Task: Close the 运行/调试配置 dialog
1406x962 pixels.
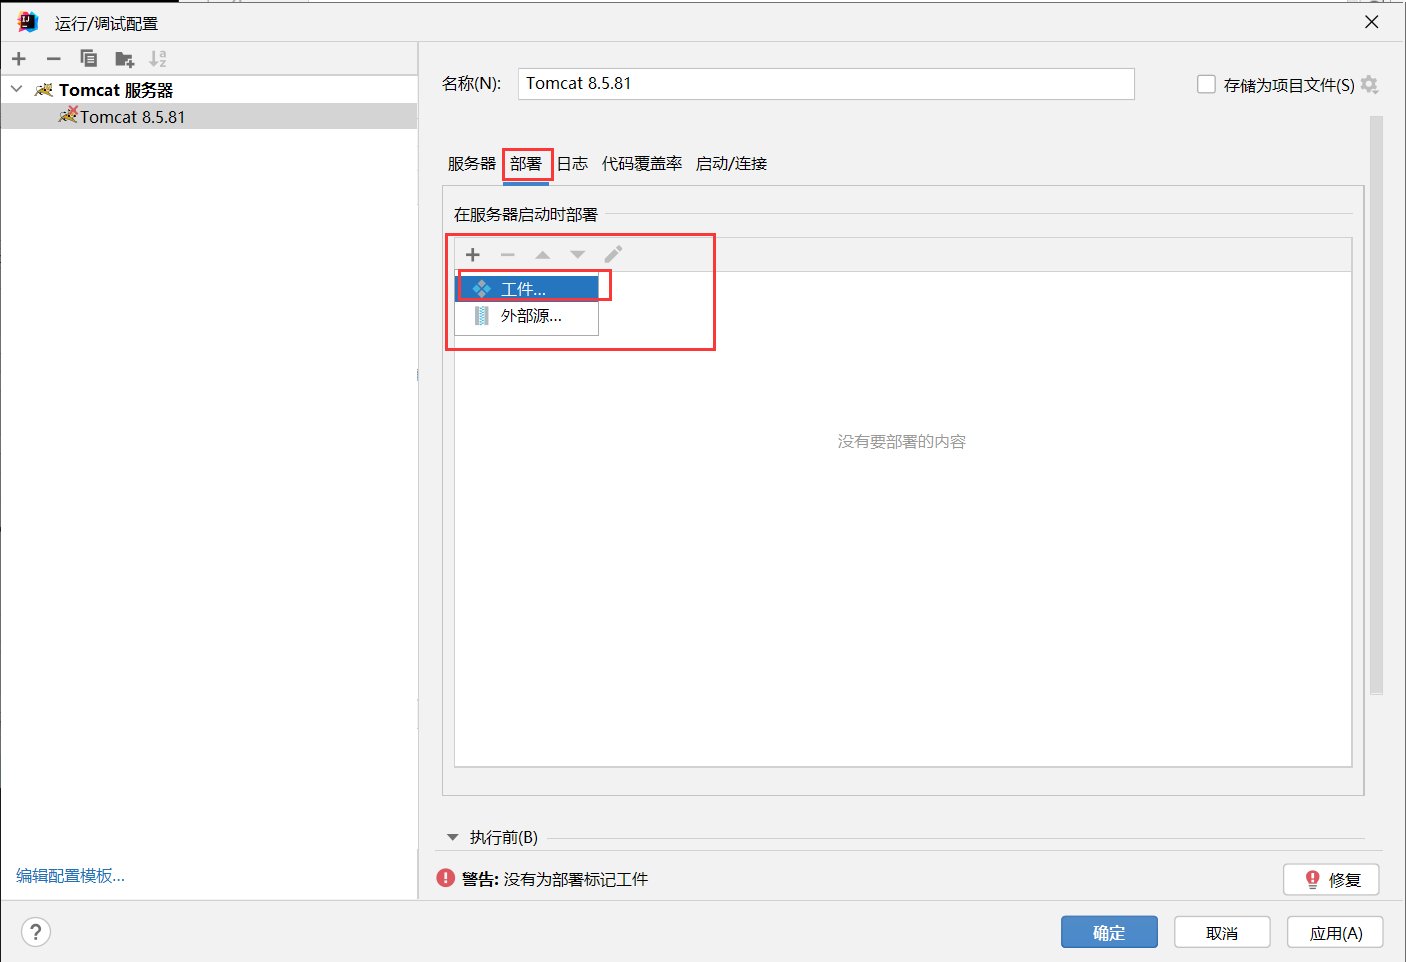Action: coord(1372,22)
